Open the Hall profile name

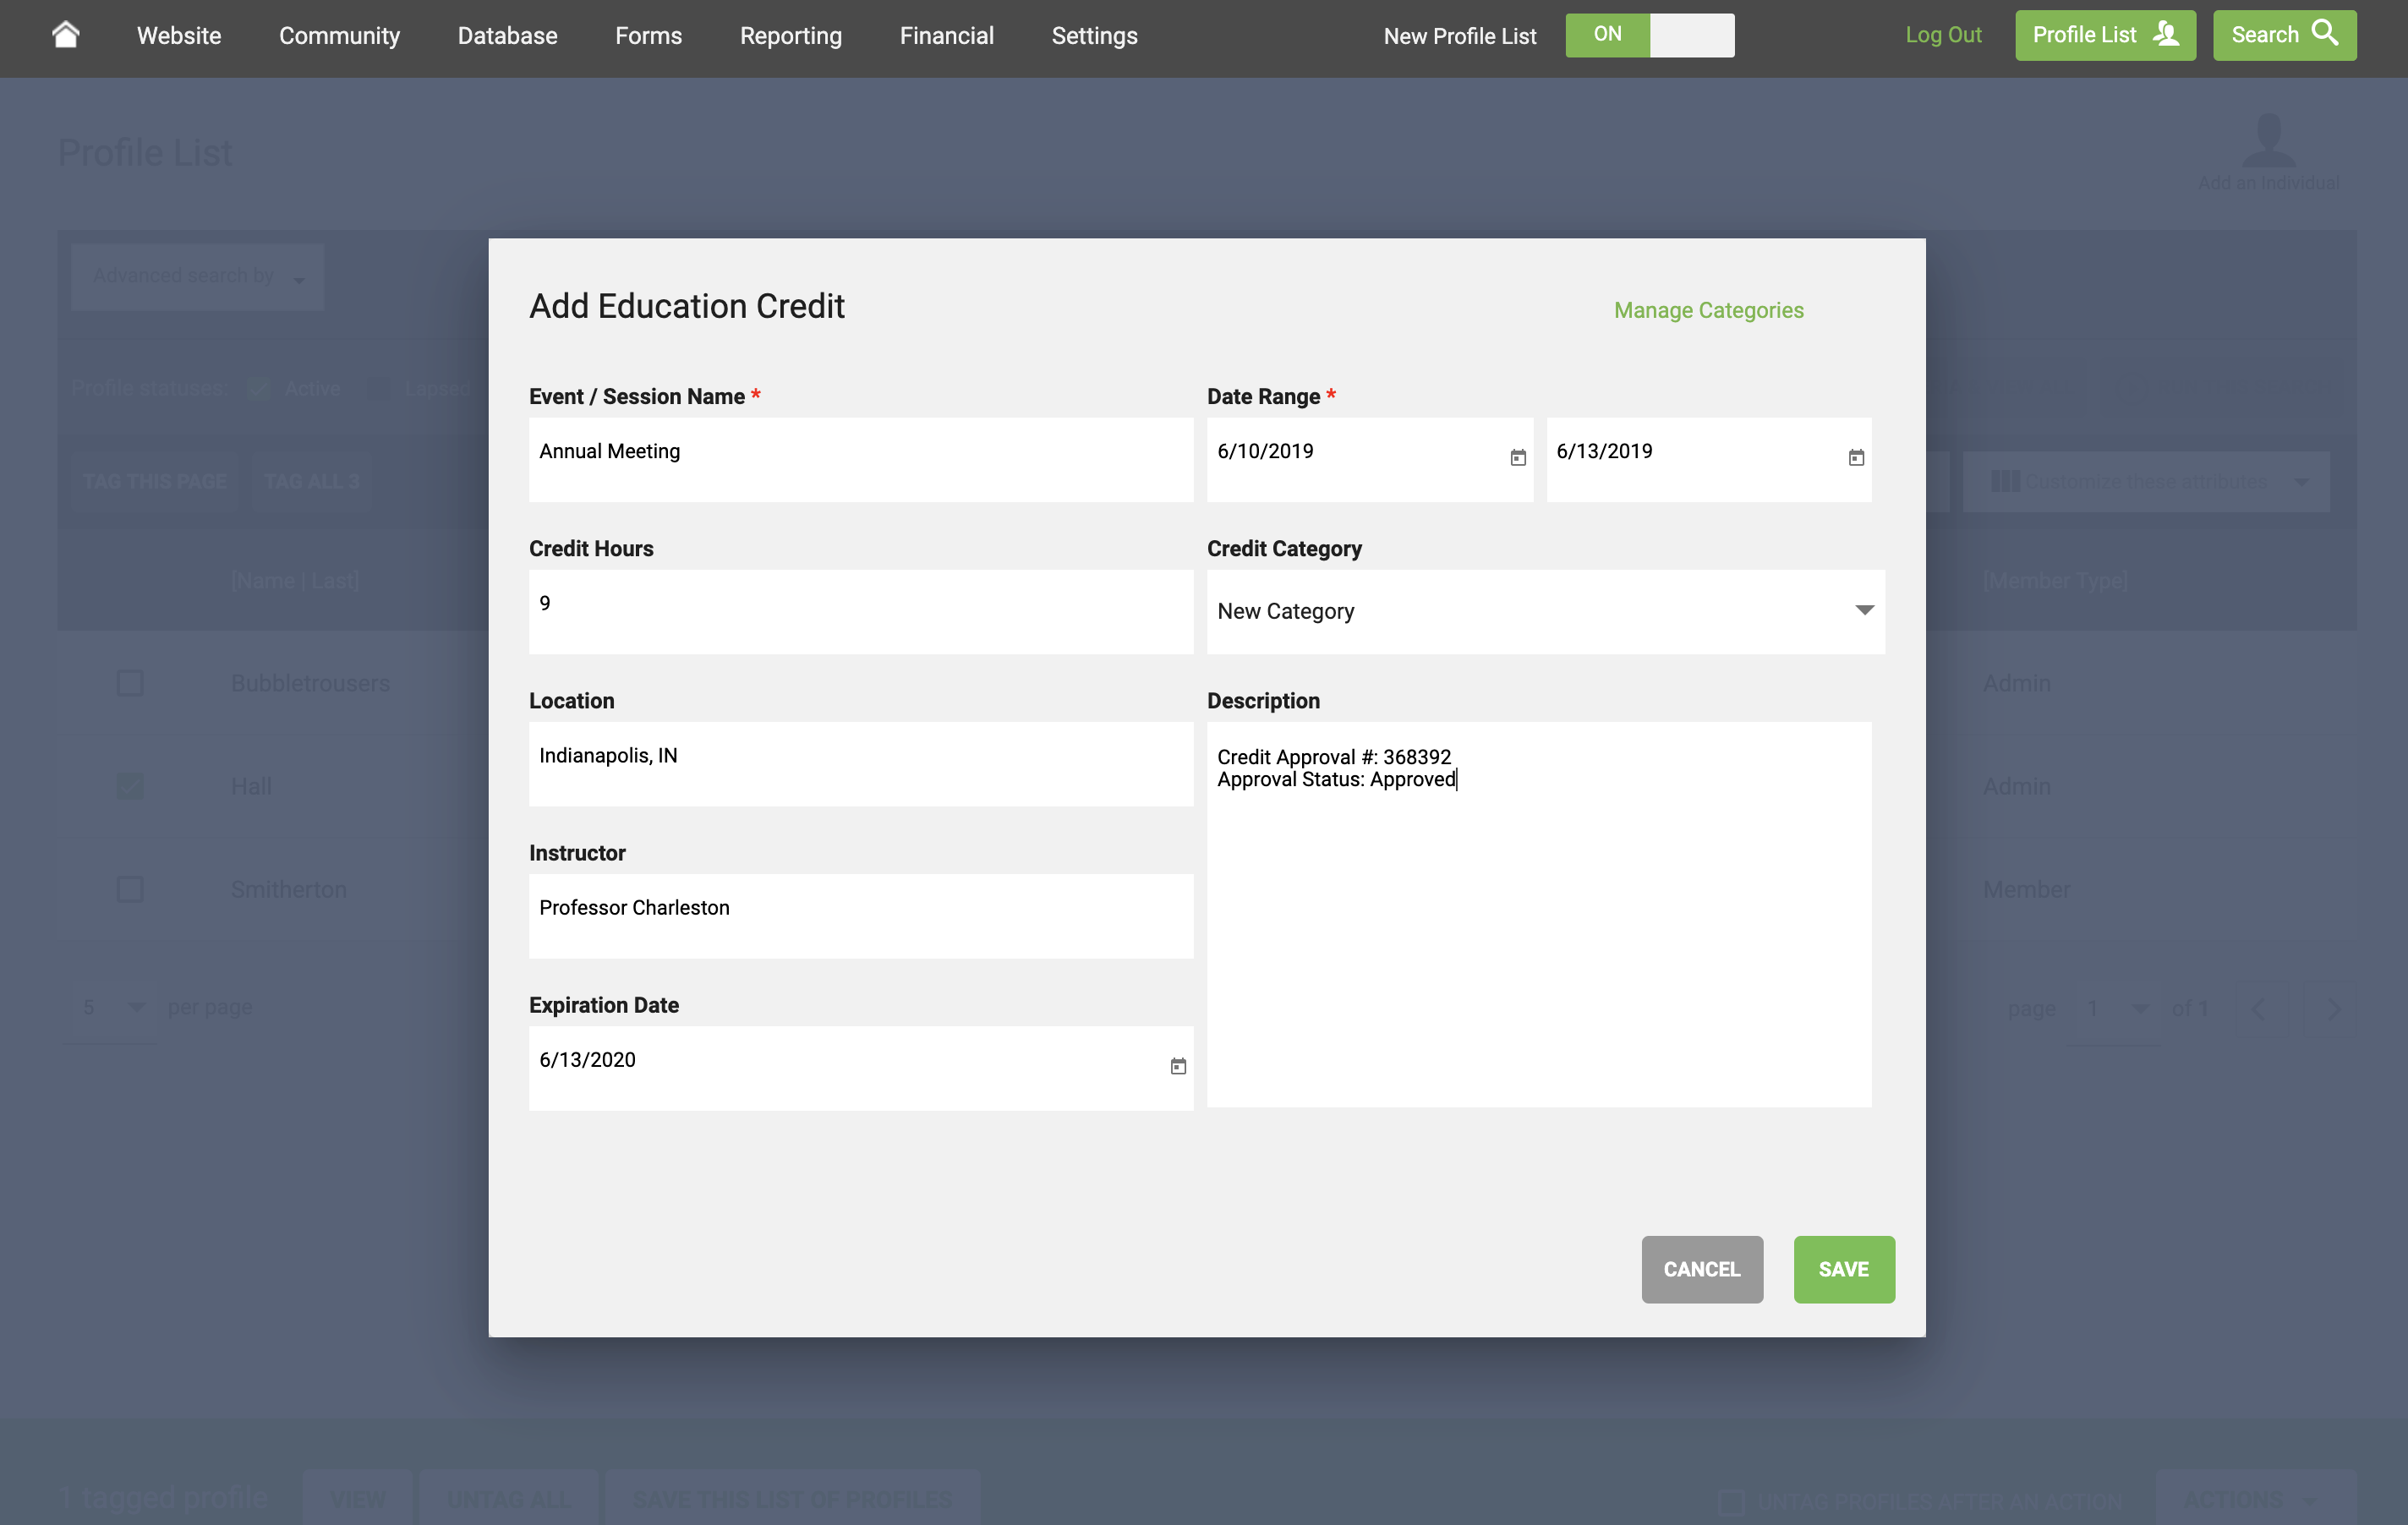[x=251, y=786]
